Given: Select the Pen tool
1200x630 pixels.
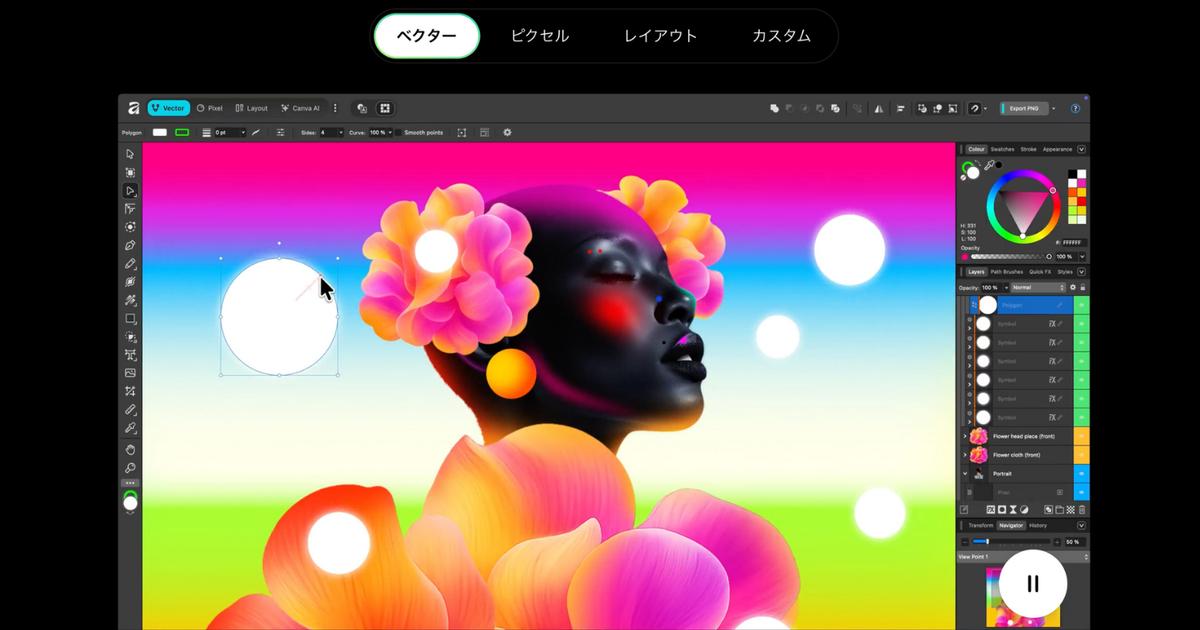Looking at the screenshot, I should (130, 247).
